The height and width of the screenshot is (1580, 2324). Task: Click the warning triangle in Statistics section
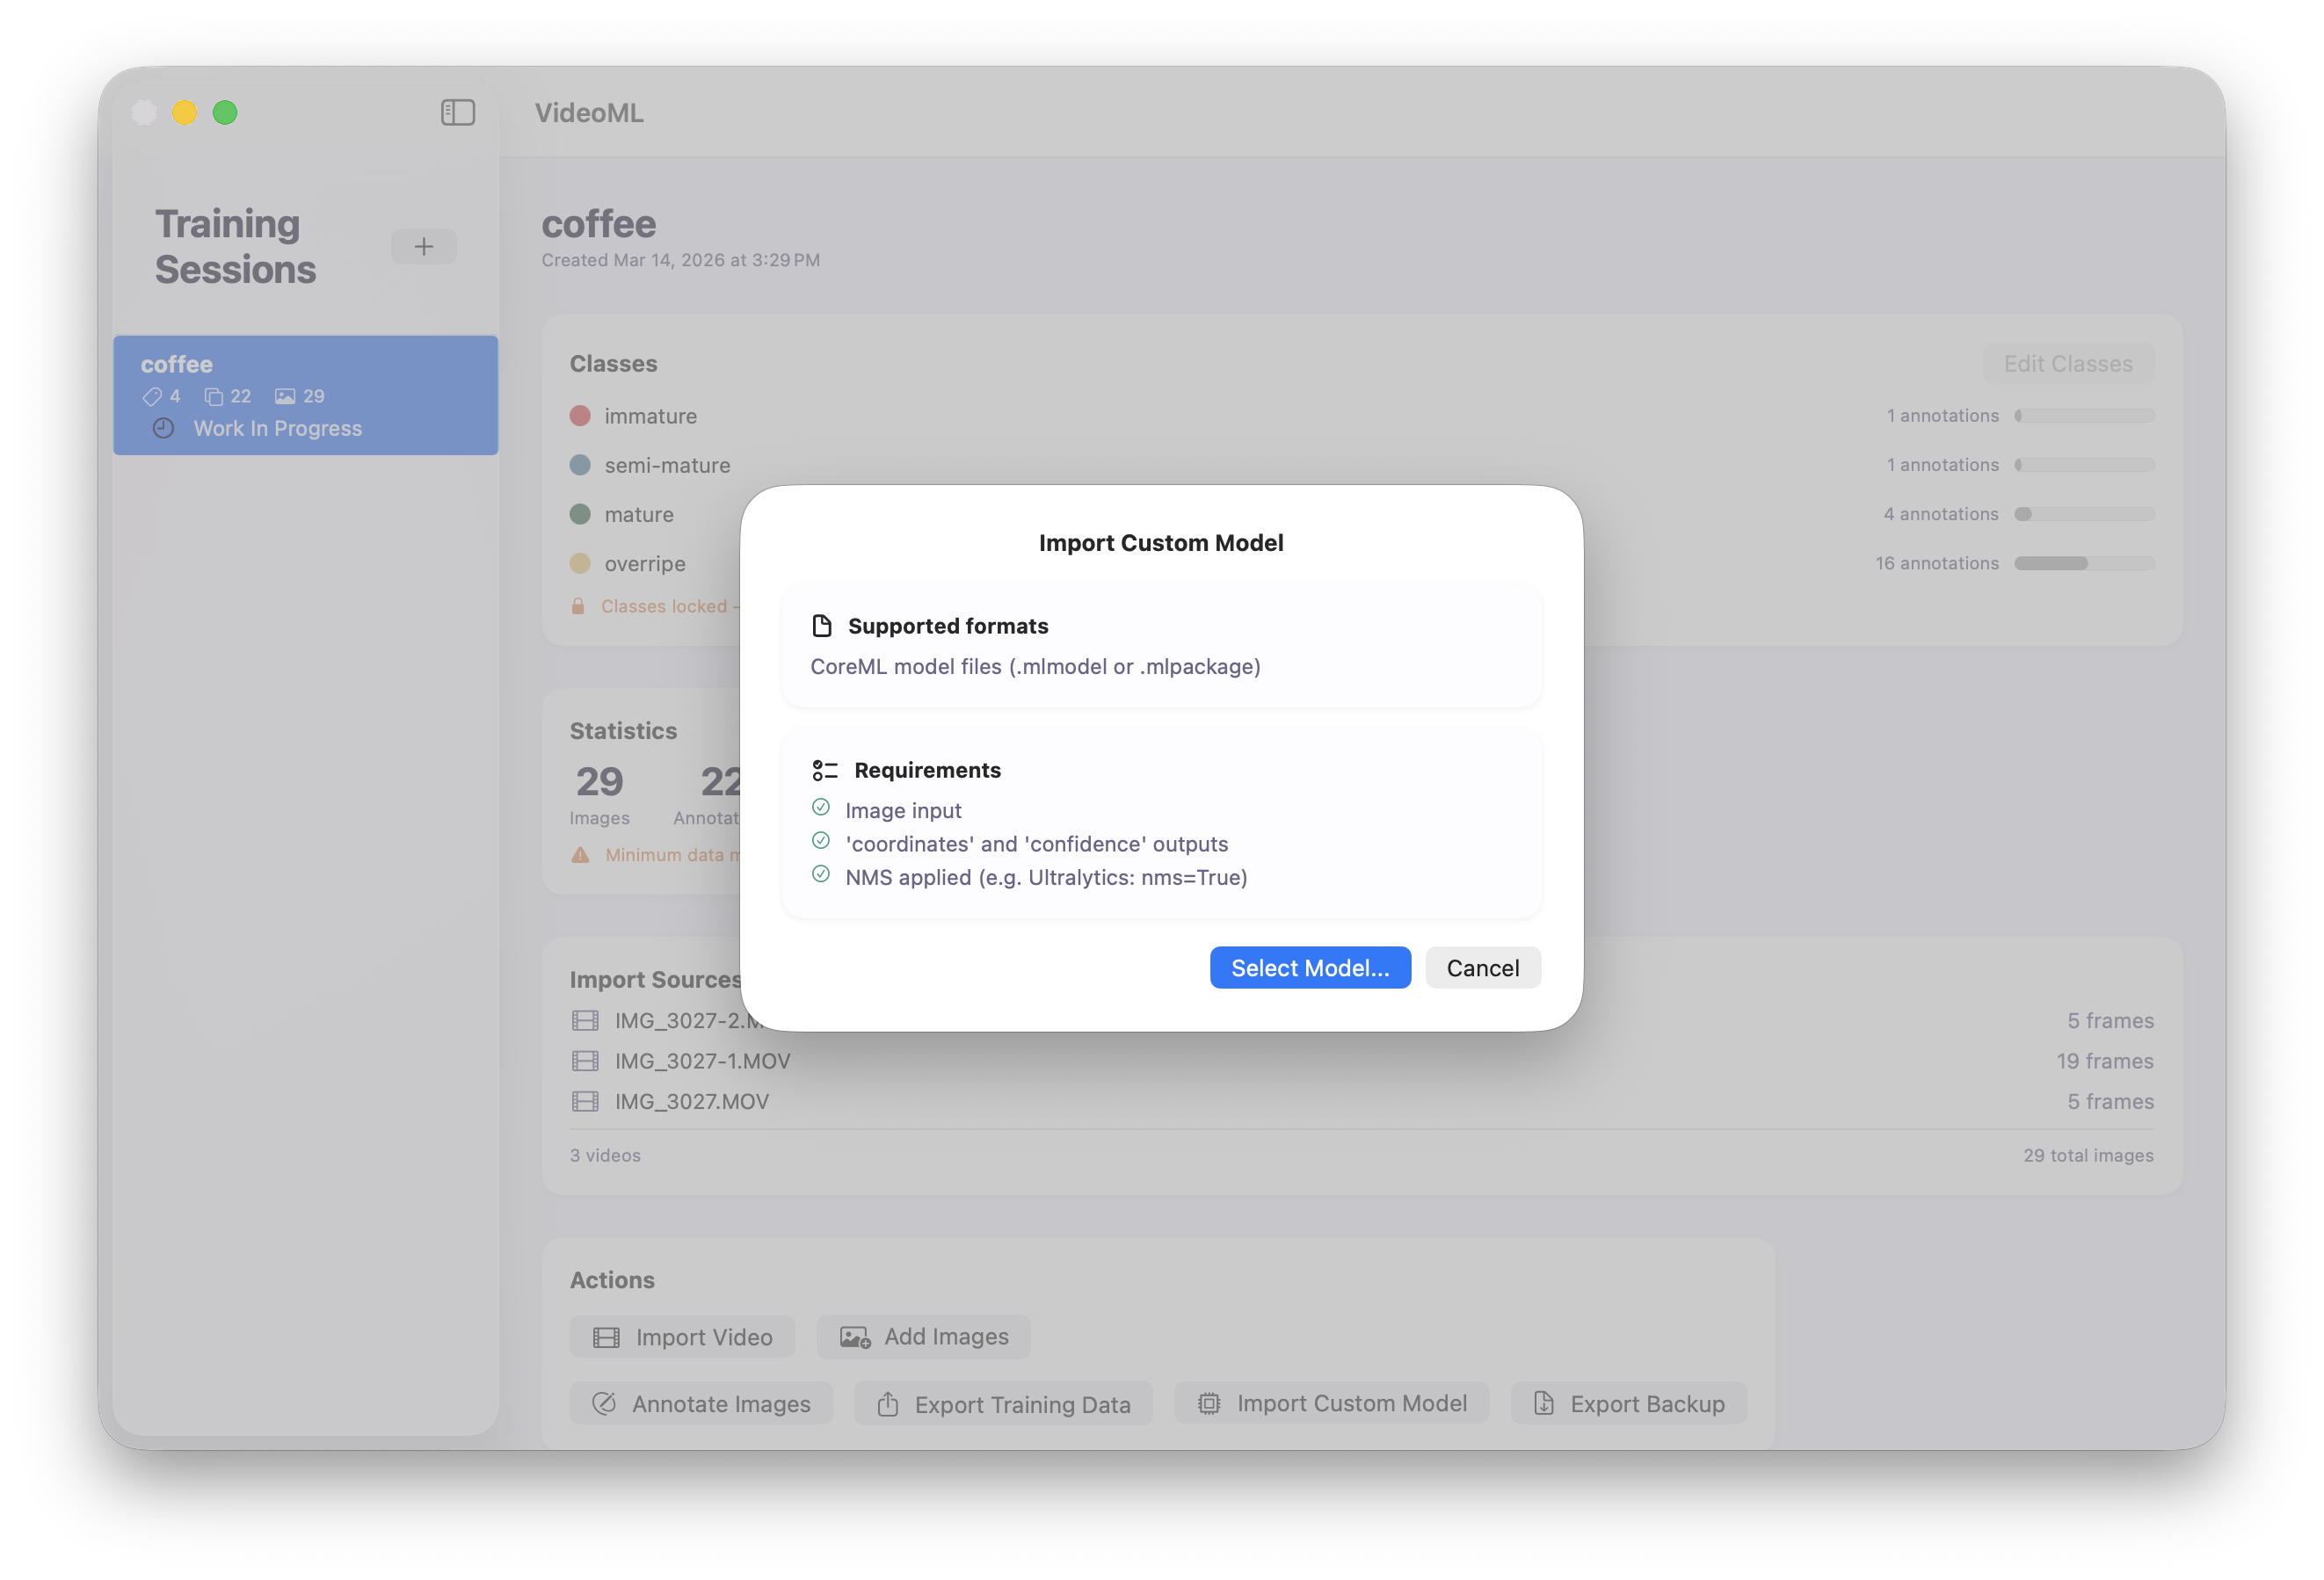[x=580, y=855]
